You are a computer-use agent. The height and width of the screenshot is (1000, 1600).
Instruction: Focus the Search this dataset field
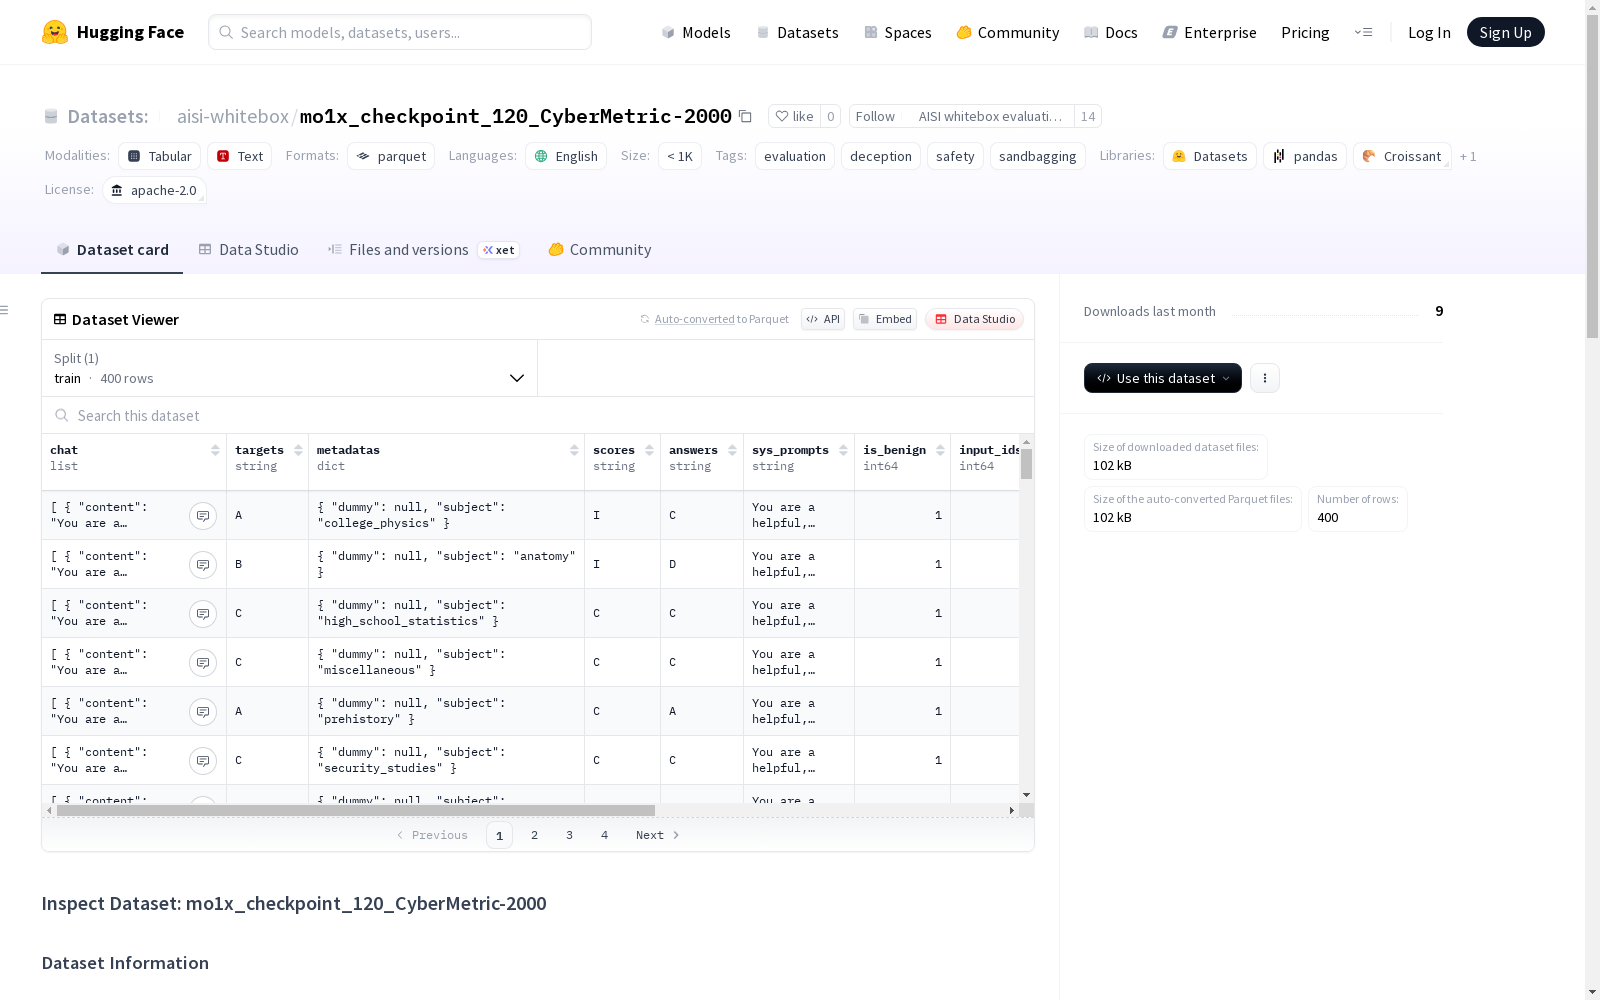tap(538, 415)
